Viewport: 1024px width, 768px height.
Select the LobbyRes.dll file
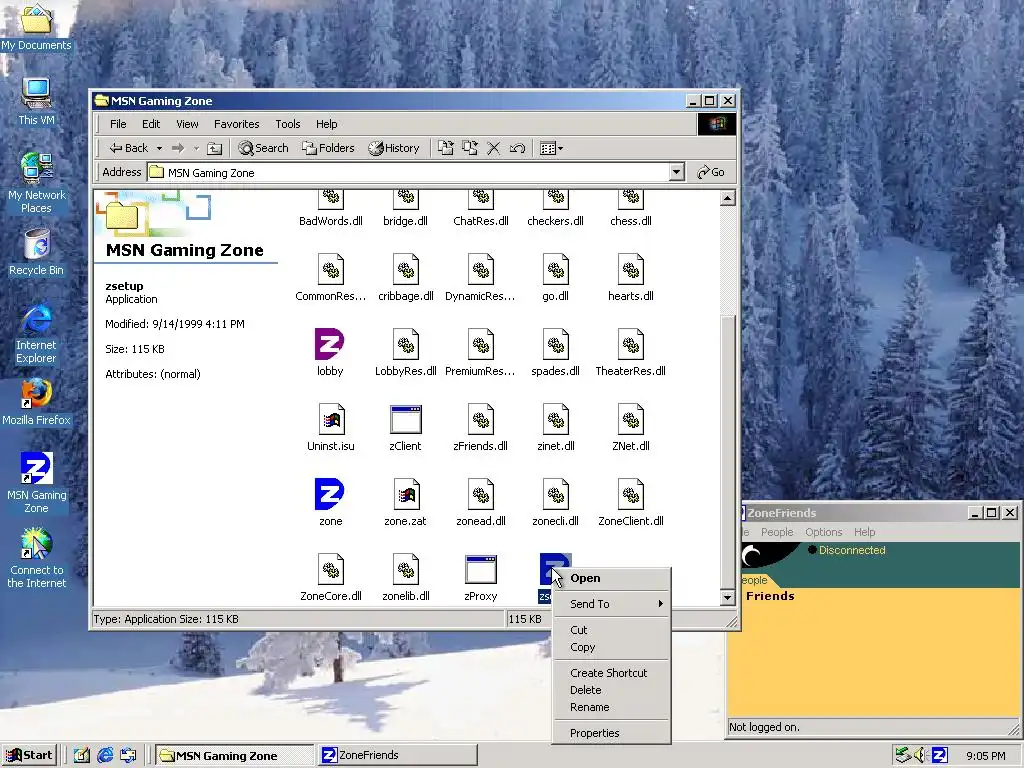(x=406, y=352)
